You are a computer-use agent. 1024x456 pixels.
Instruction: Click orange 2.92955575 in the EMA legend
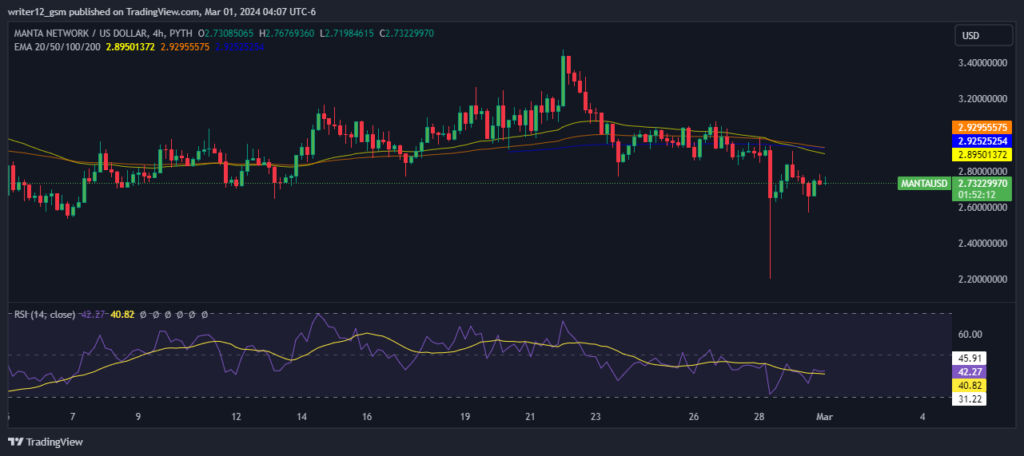pyautogui.click(x=185, y=47)
